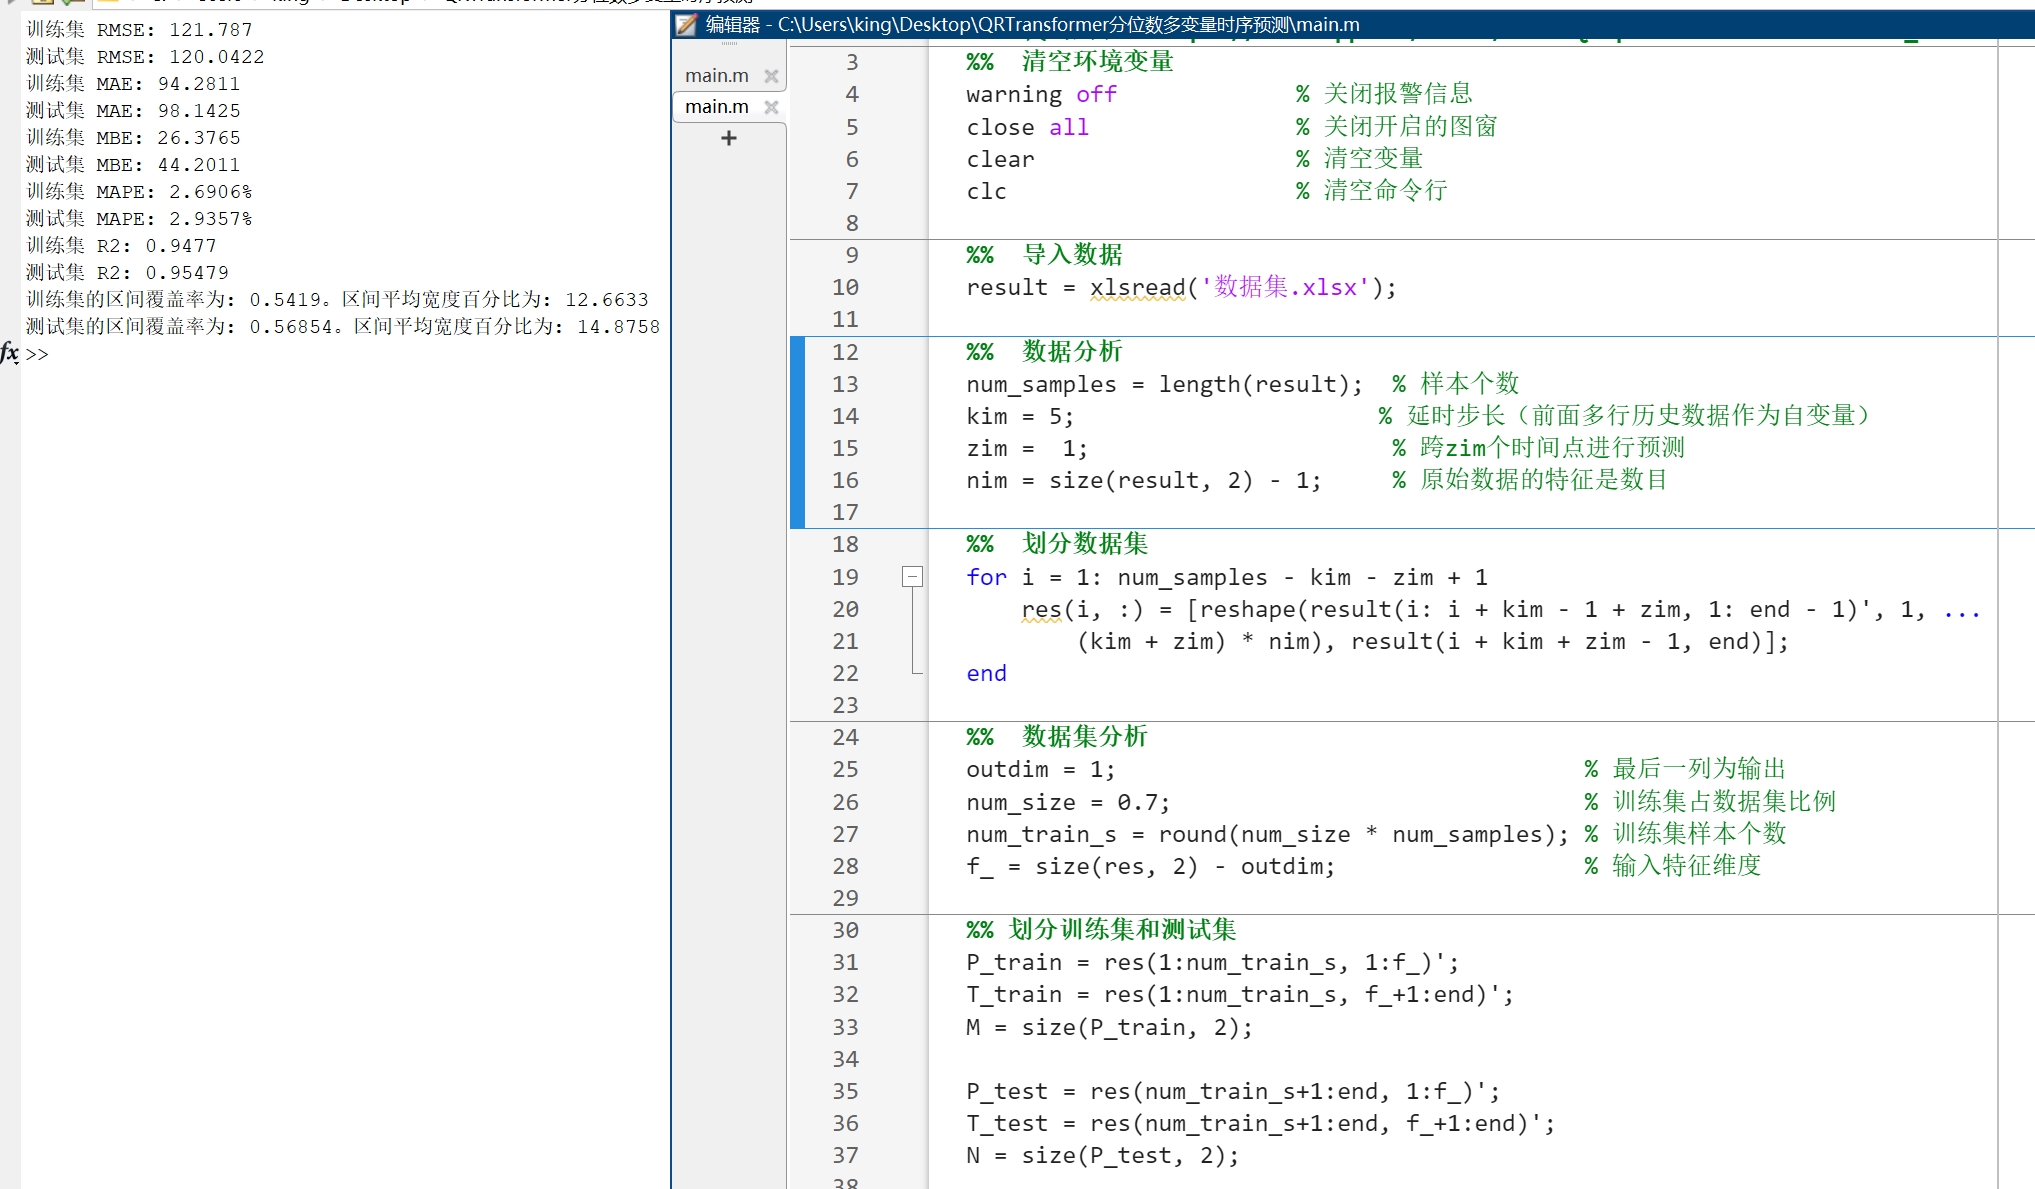Collapse the for loop fold at line 19

(912, 577)
